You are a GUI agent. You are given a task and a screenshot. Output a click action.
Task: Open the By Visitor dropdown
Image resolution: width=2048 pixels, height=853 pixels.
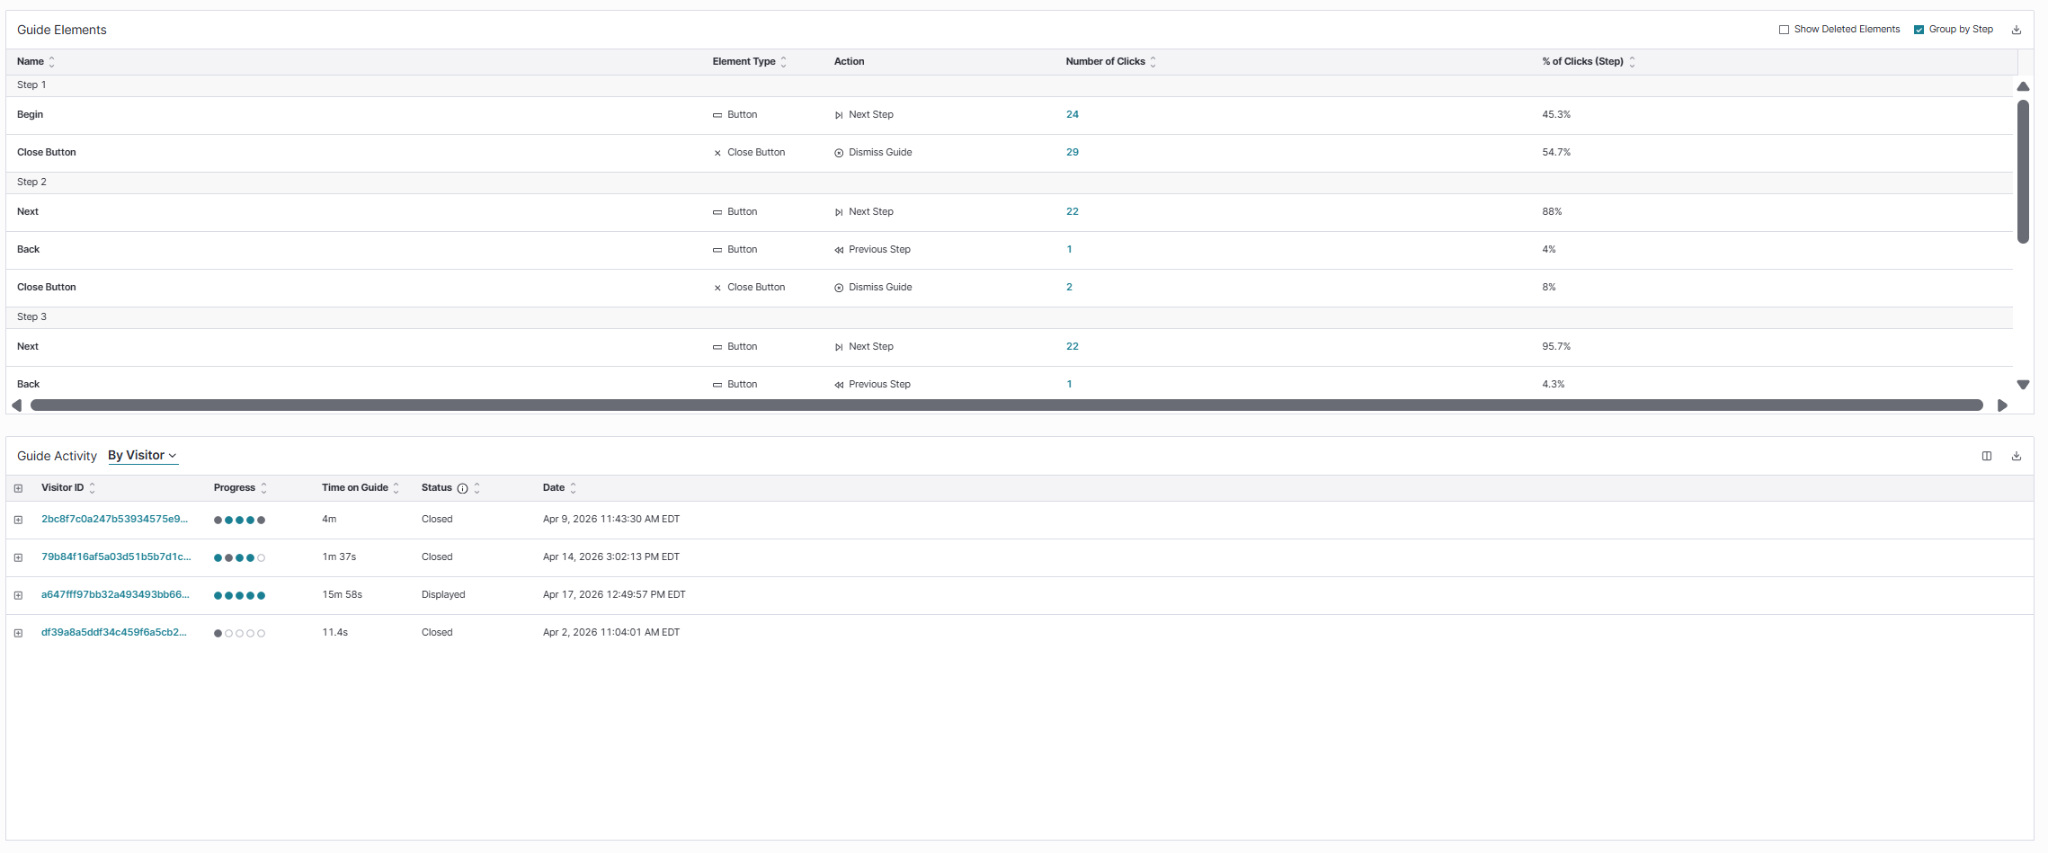(142, 455)
